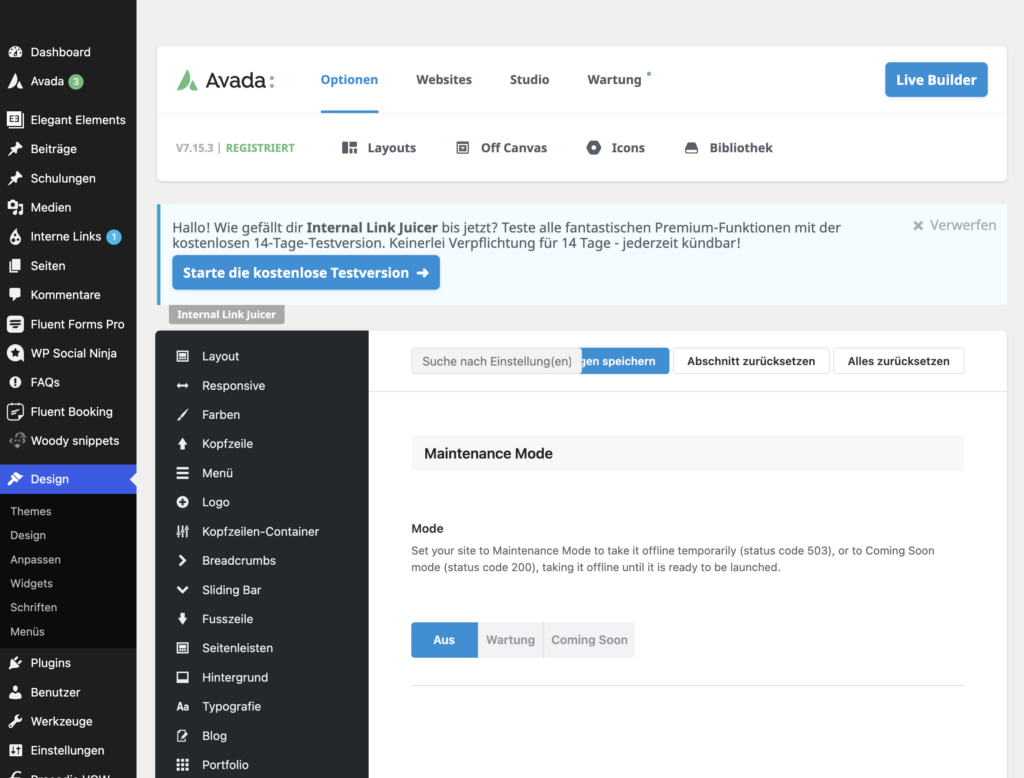Click the Alles zurücksetzen button
The image size is (1024, 778).
(899, 361)
